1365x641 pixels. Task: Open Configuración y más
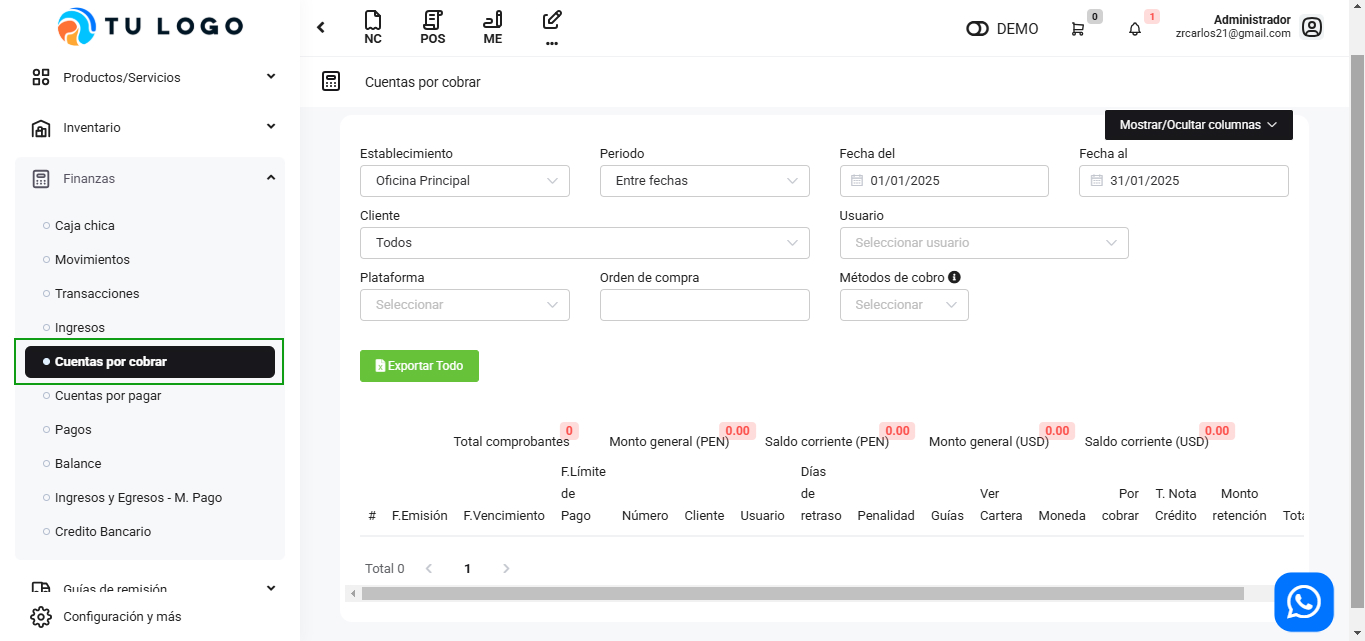pyautogui.click(x=122, y=617)
